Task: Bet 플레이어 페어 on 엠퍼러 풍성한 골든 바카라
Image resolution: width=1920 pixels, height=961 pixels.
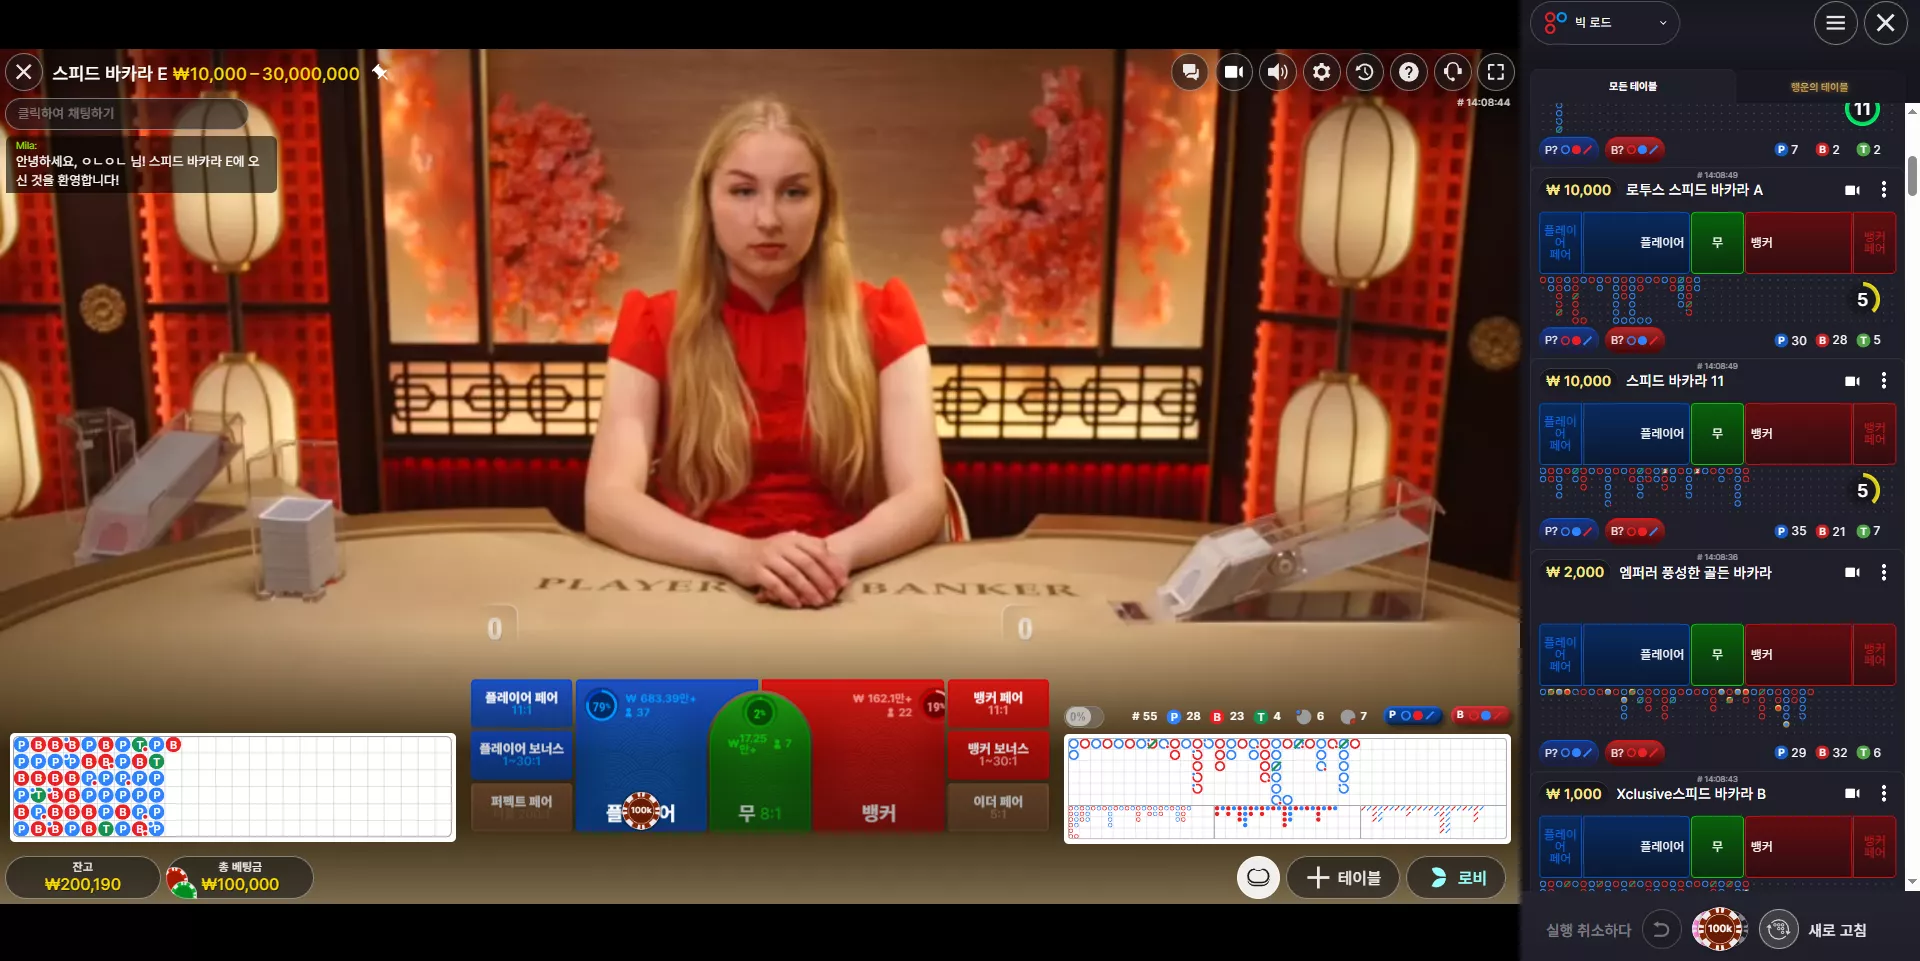Action: (x=1561, y=654)
